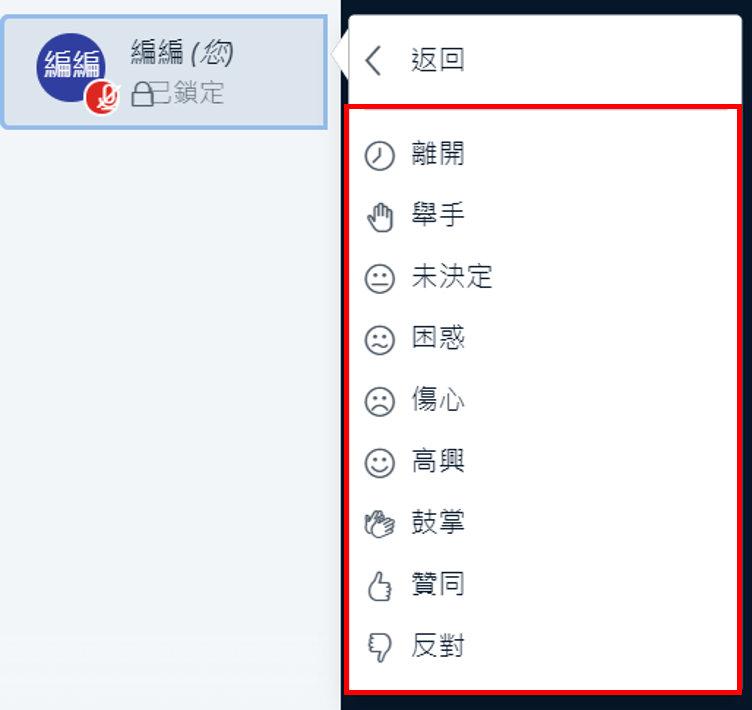Select the 傷心 status text
Viewport: 752px width, 710px height.
[438, 399]
